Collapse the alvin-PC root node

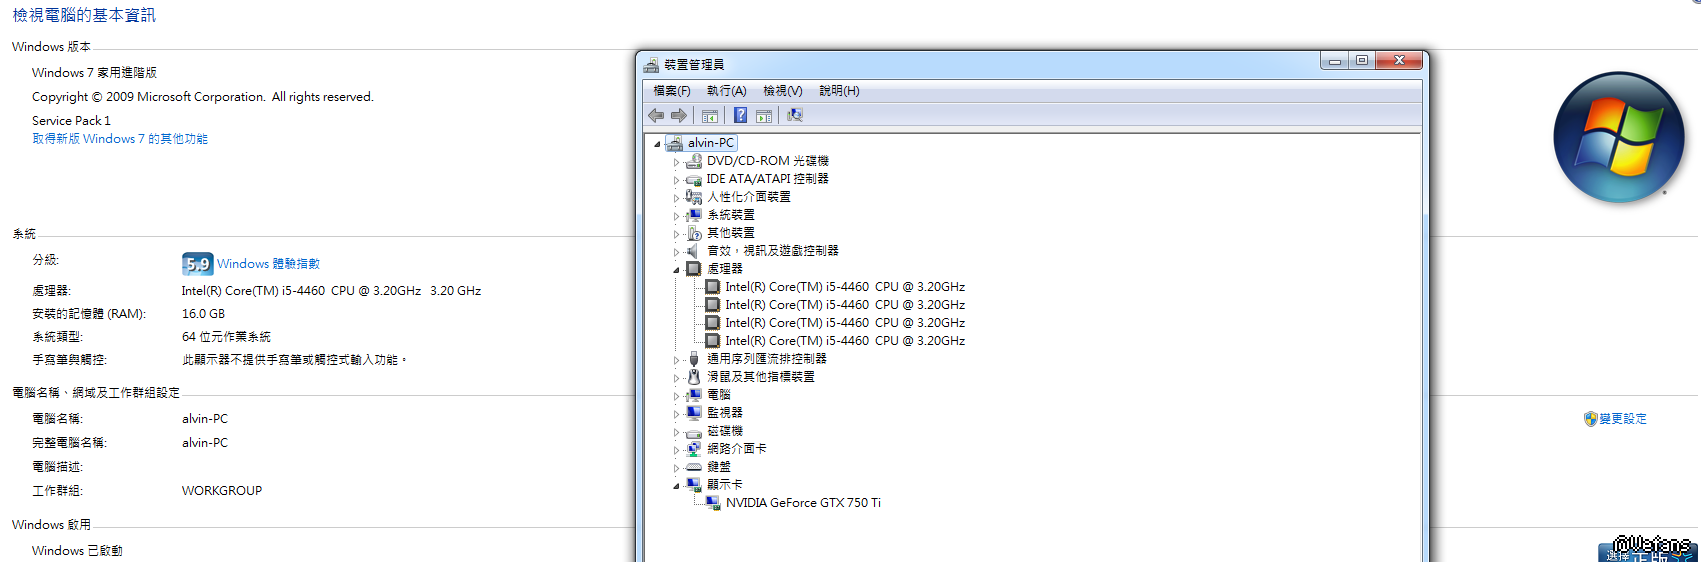click(x=657, y=144)
